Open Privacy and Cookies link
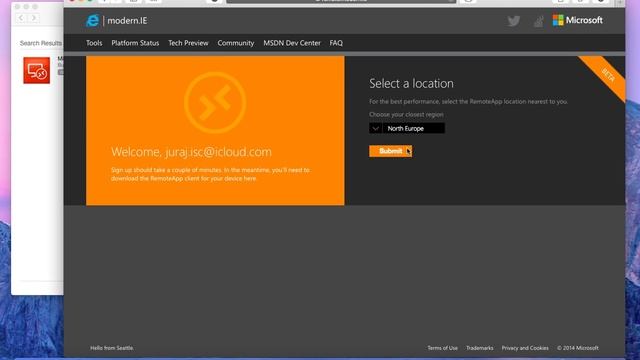This screenshot has width=640, height=360. [525, 348]
